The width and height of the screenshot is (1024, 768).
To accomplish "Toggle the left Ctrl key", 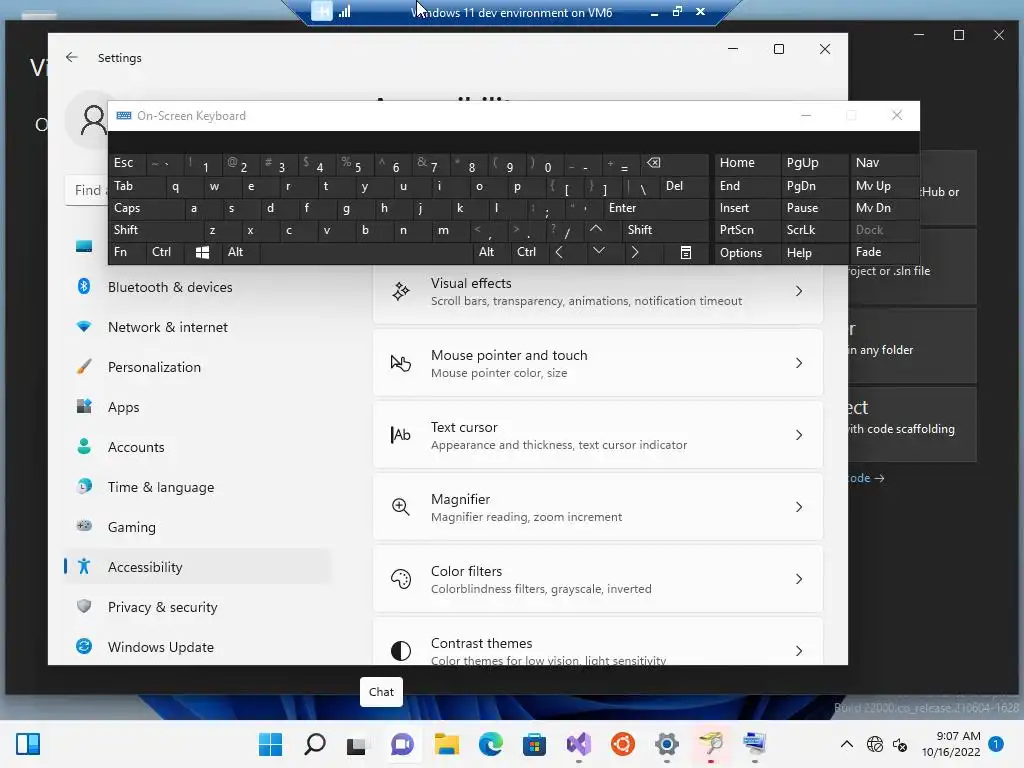I will click(x=166, y=252).
